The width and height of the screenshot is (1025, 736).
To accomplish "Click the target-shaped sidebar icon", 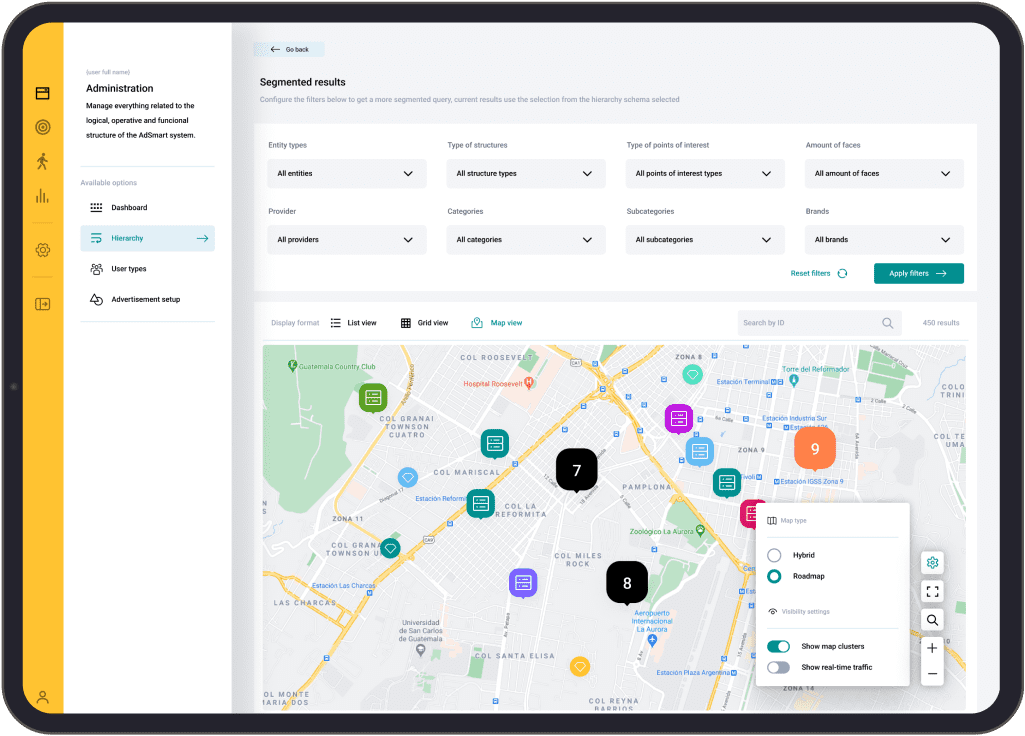I will tap(42, 127).
